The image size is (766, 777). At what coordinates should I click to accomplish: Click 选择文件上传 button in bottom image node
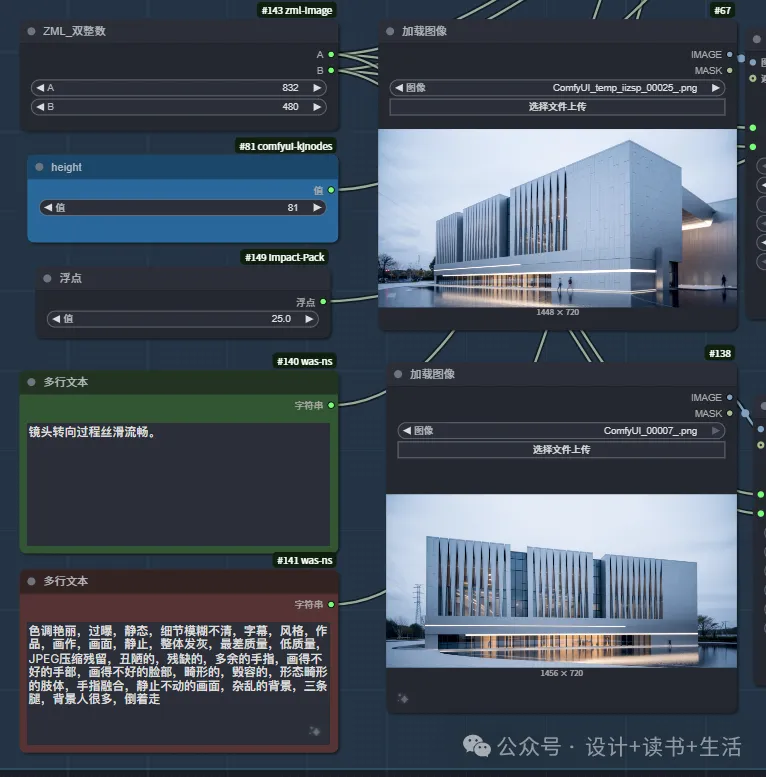561,450
